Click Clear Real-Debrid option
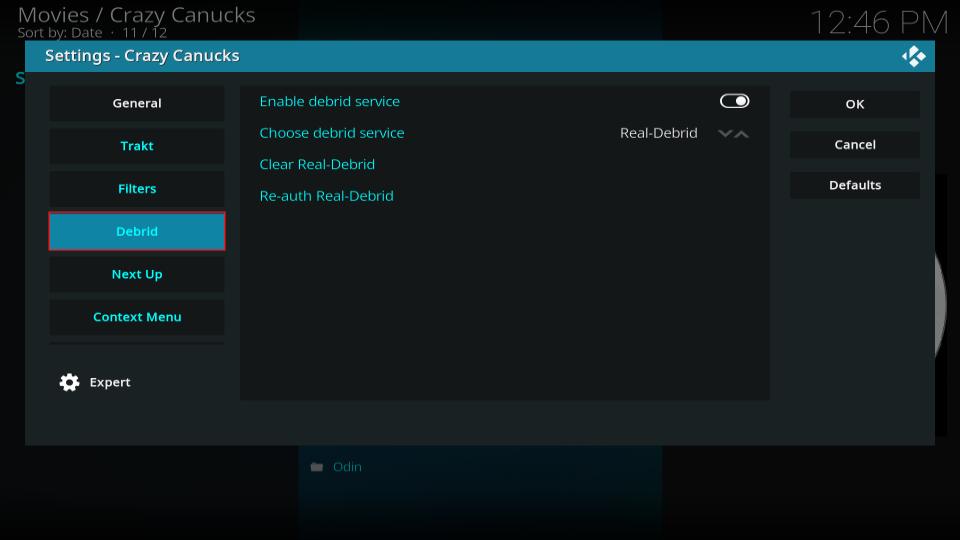This screenshot has width=960, height=540. (x=317, y=164)
